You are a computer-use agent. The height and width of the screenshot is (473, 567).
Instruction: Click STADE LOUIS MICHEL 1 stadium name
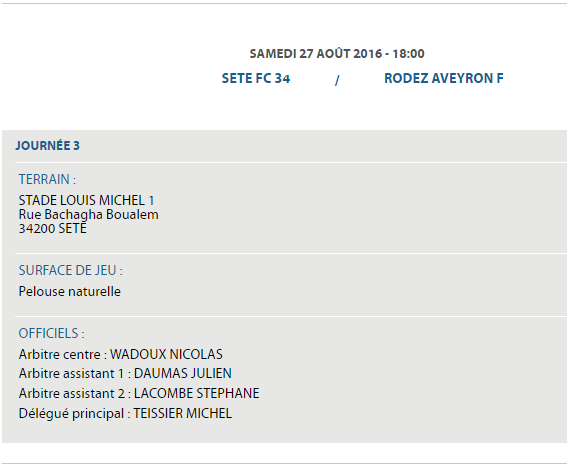(86, 200)
